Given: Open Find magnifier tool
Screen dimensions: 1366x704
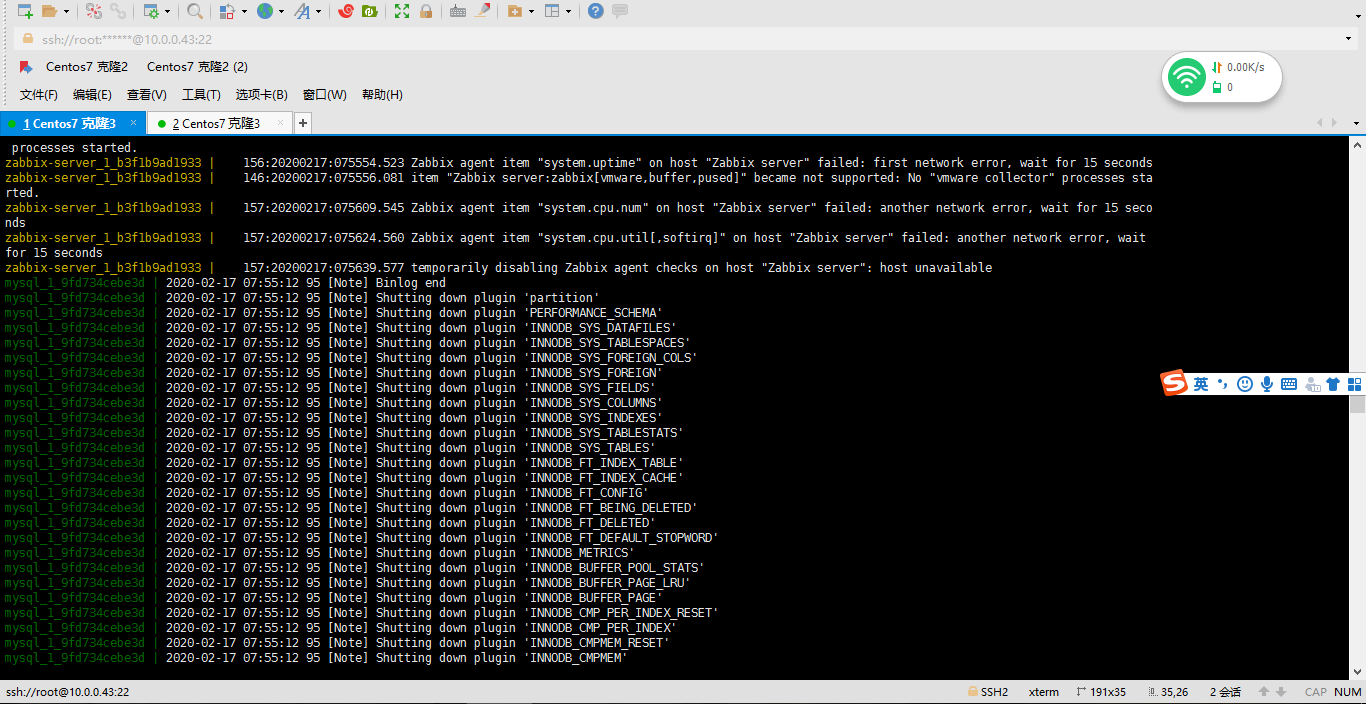Looking at the screenshot, I should pos(195,11).
